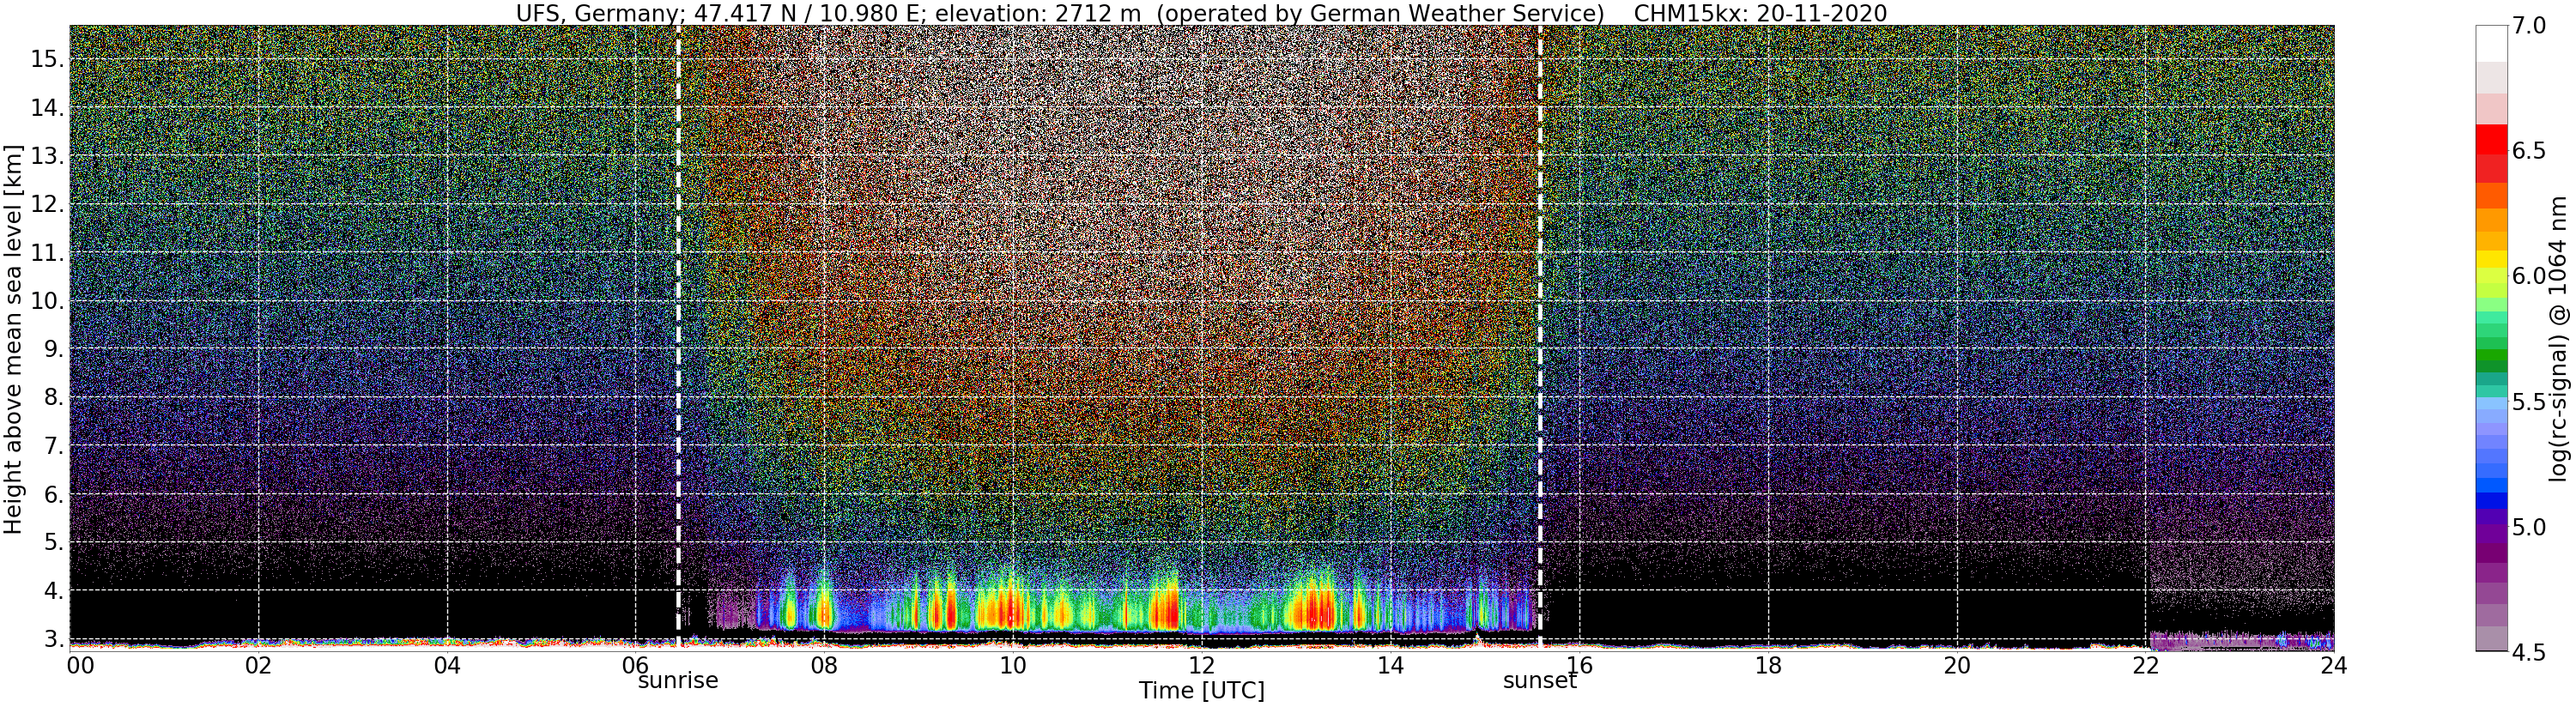Click the "04" time axis tick label

pos(447,665)
